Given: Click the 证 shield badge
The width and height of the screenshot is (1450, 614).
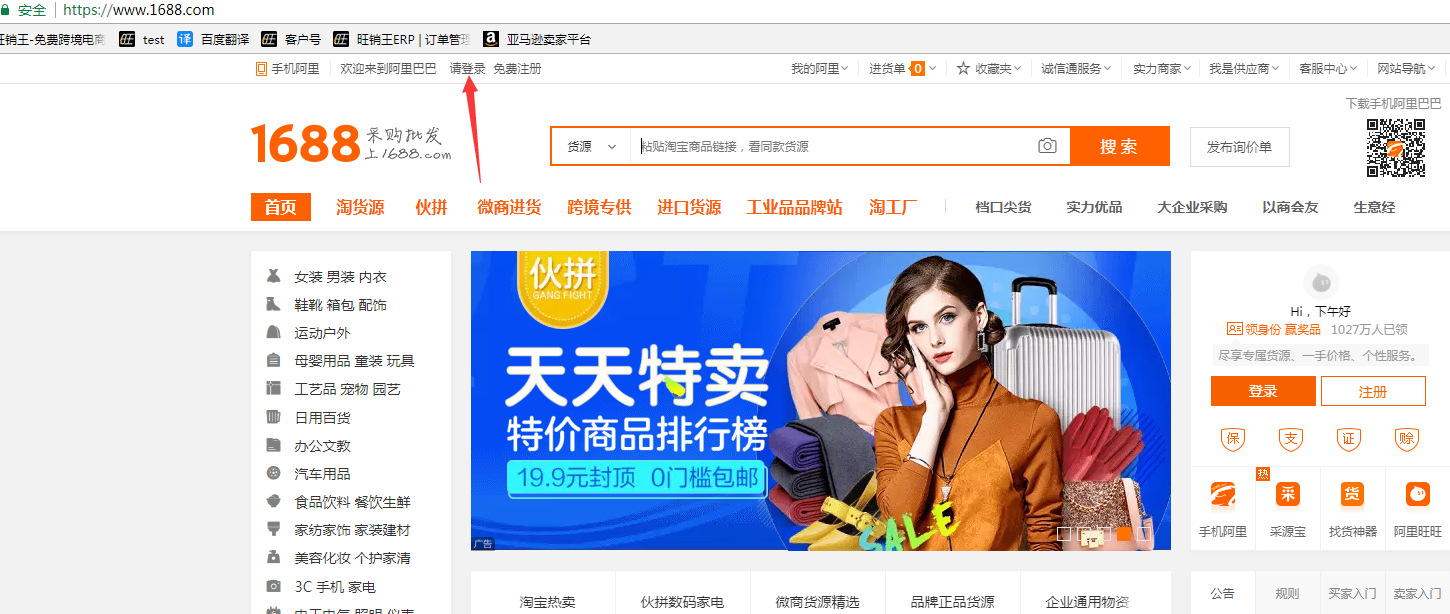Looking at the screenshot, I should pyautogui.click(x=1349, y=438).
